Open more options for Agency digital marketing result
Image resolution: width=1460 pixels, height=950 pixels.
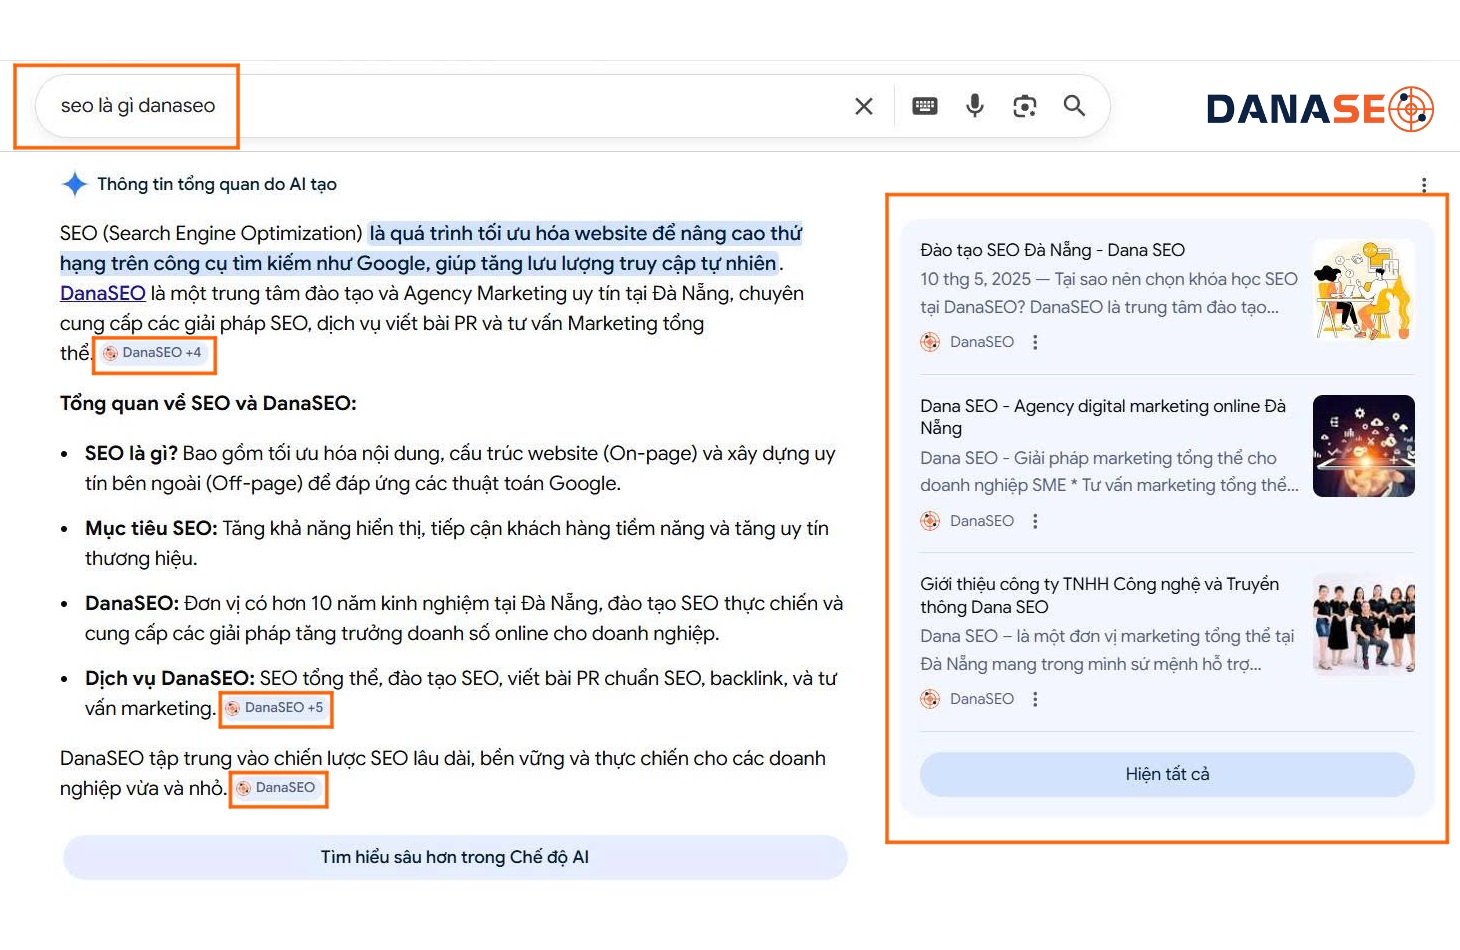1035,521
